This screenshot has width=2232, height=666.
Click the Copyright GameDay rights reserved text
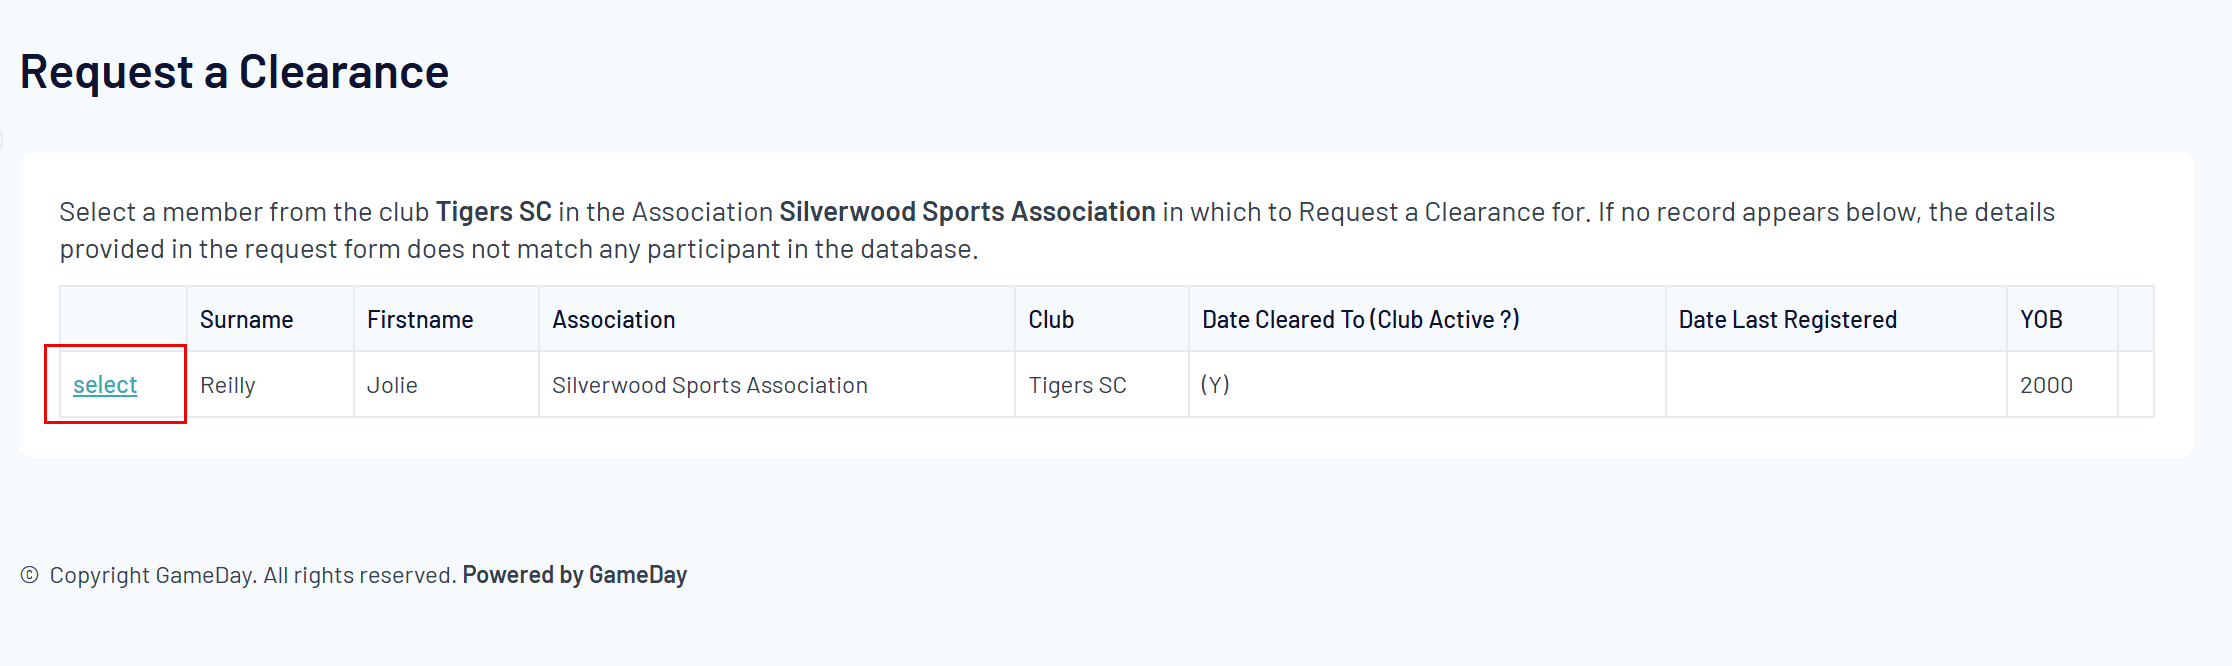pyautogui.click(x=253, y=575)
